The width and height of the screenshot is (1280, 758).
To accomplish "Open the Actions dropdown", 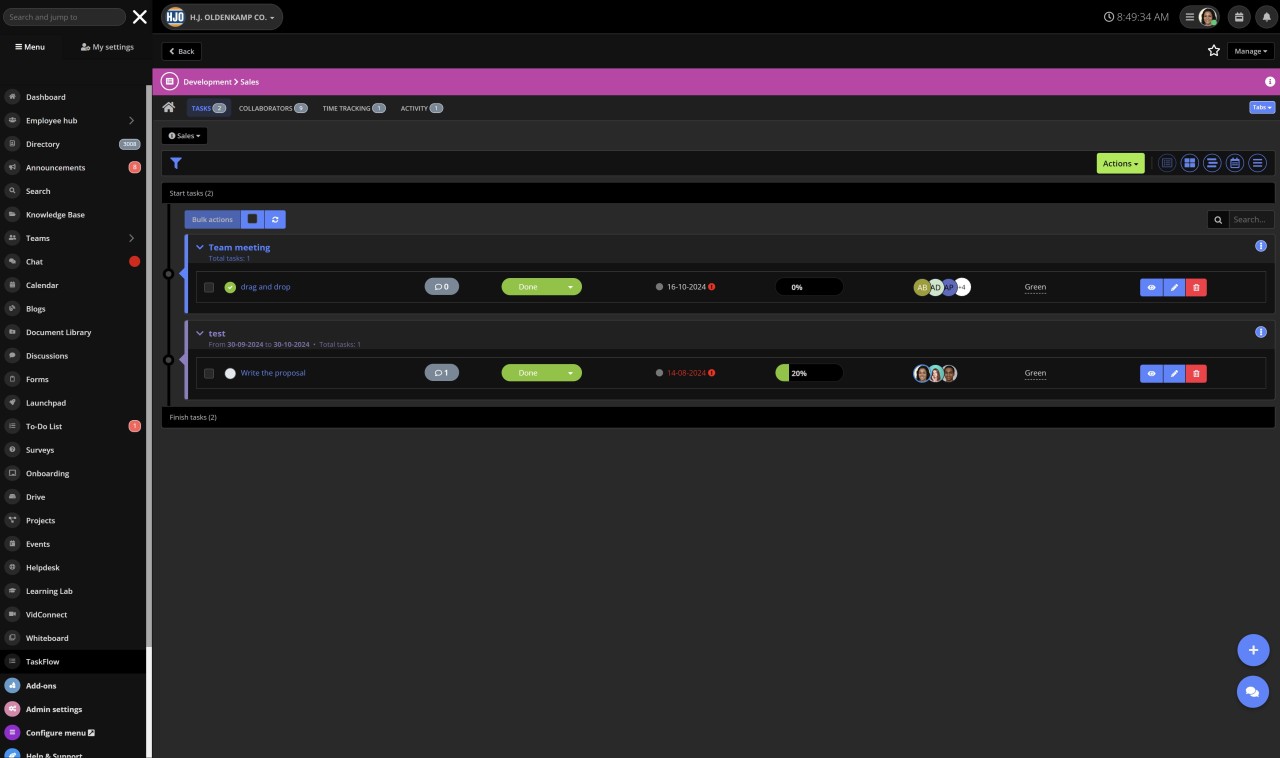I will tap(1120, 163).
